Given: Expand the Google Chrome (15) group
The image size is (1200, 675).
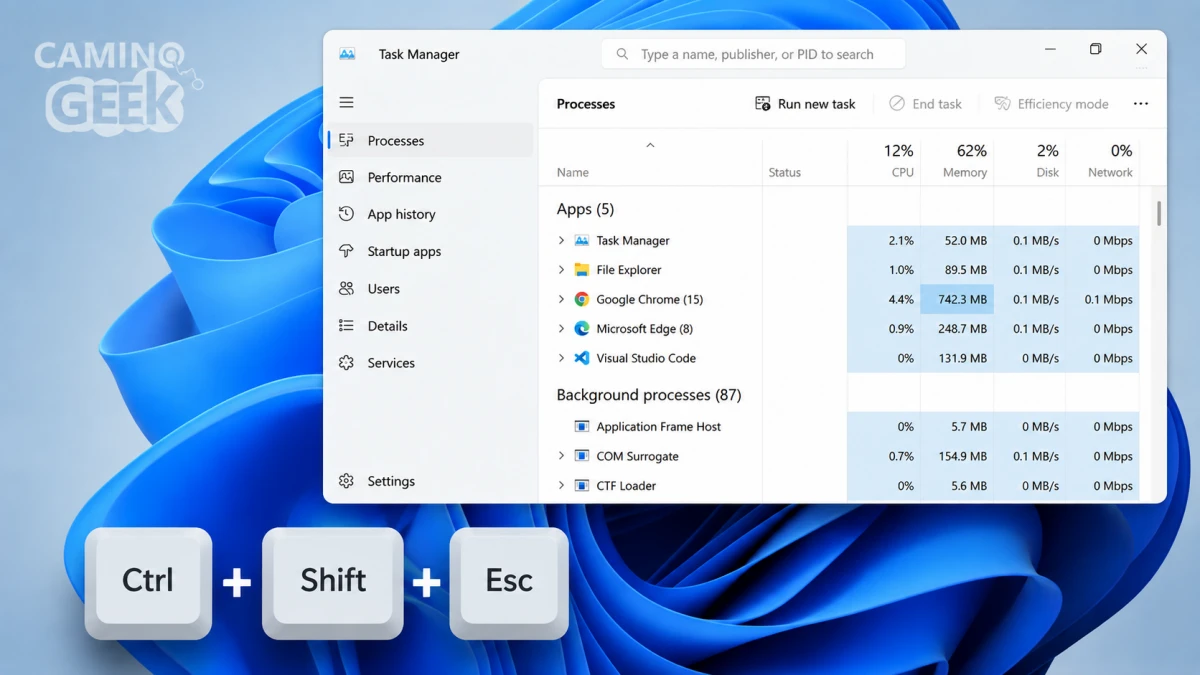Looking at the screenshot, I should click(x=561, y=299).
